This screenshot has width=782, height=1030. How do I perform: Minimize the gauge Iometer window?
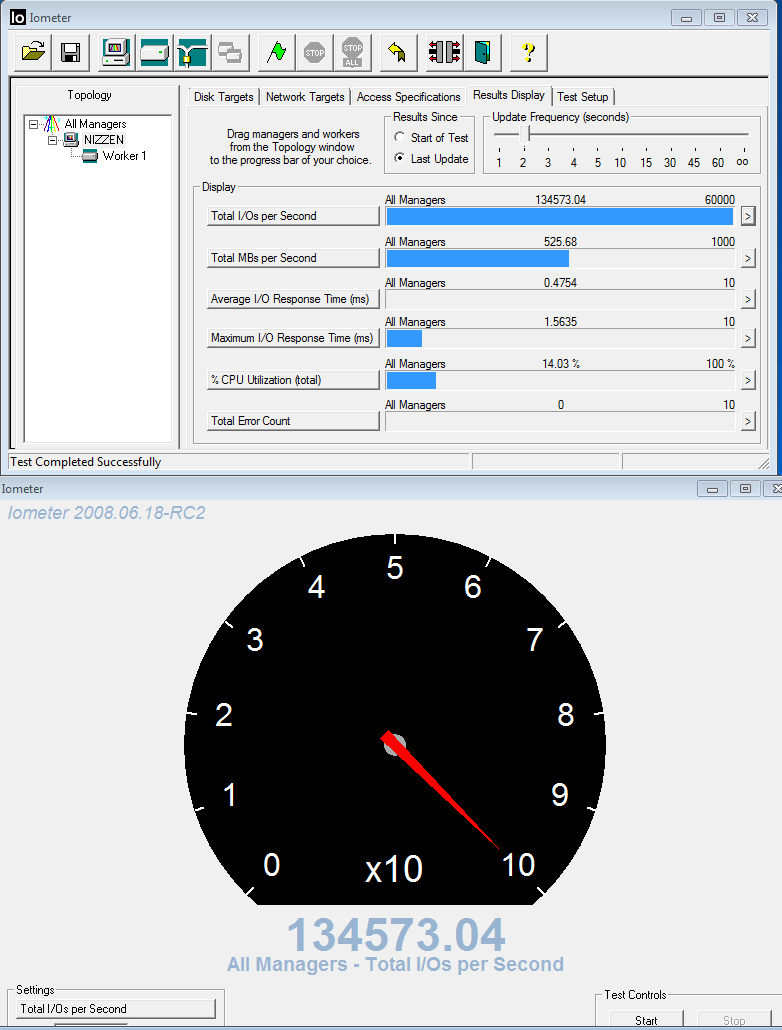[712, 489]
